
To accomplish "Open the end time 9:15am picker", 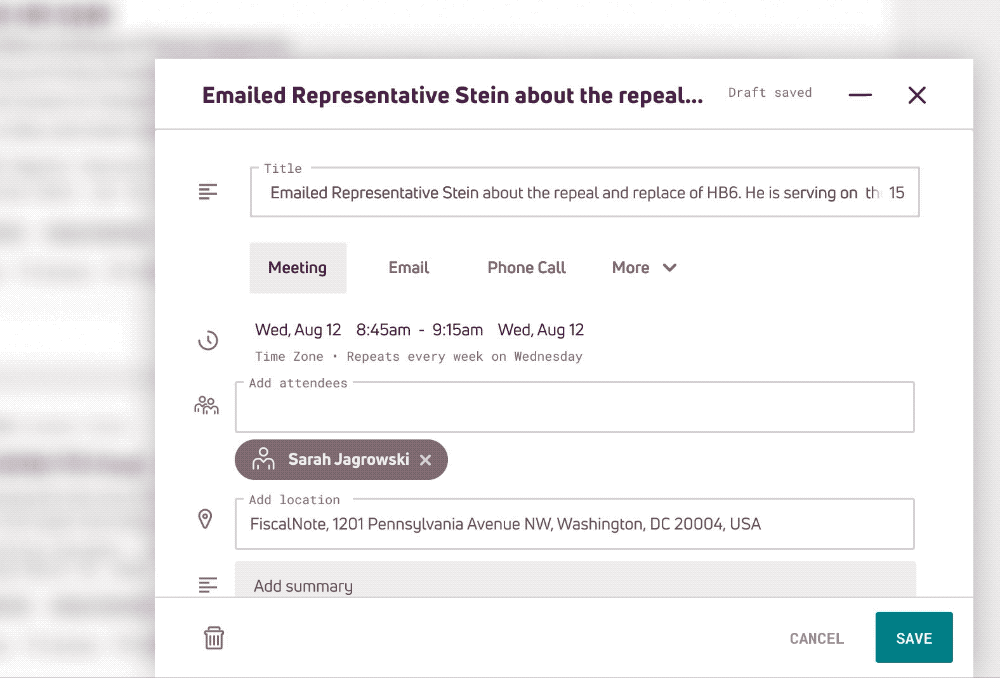I will click(x=458, y=330).
